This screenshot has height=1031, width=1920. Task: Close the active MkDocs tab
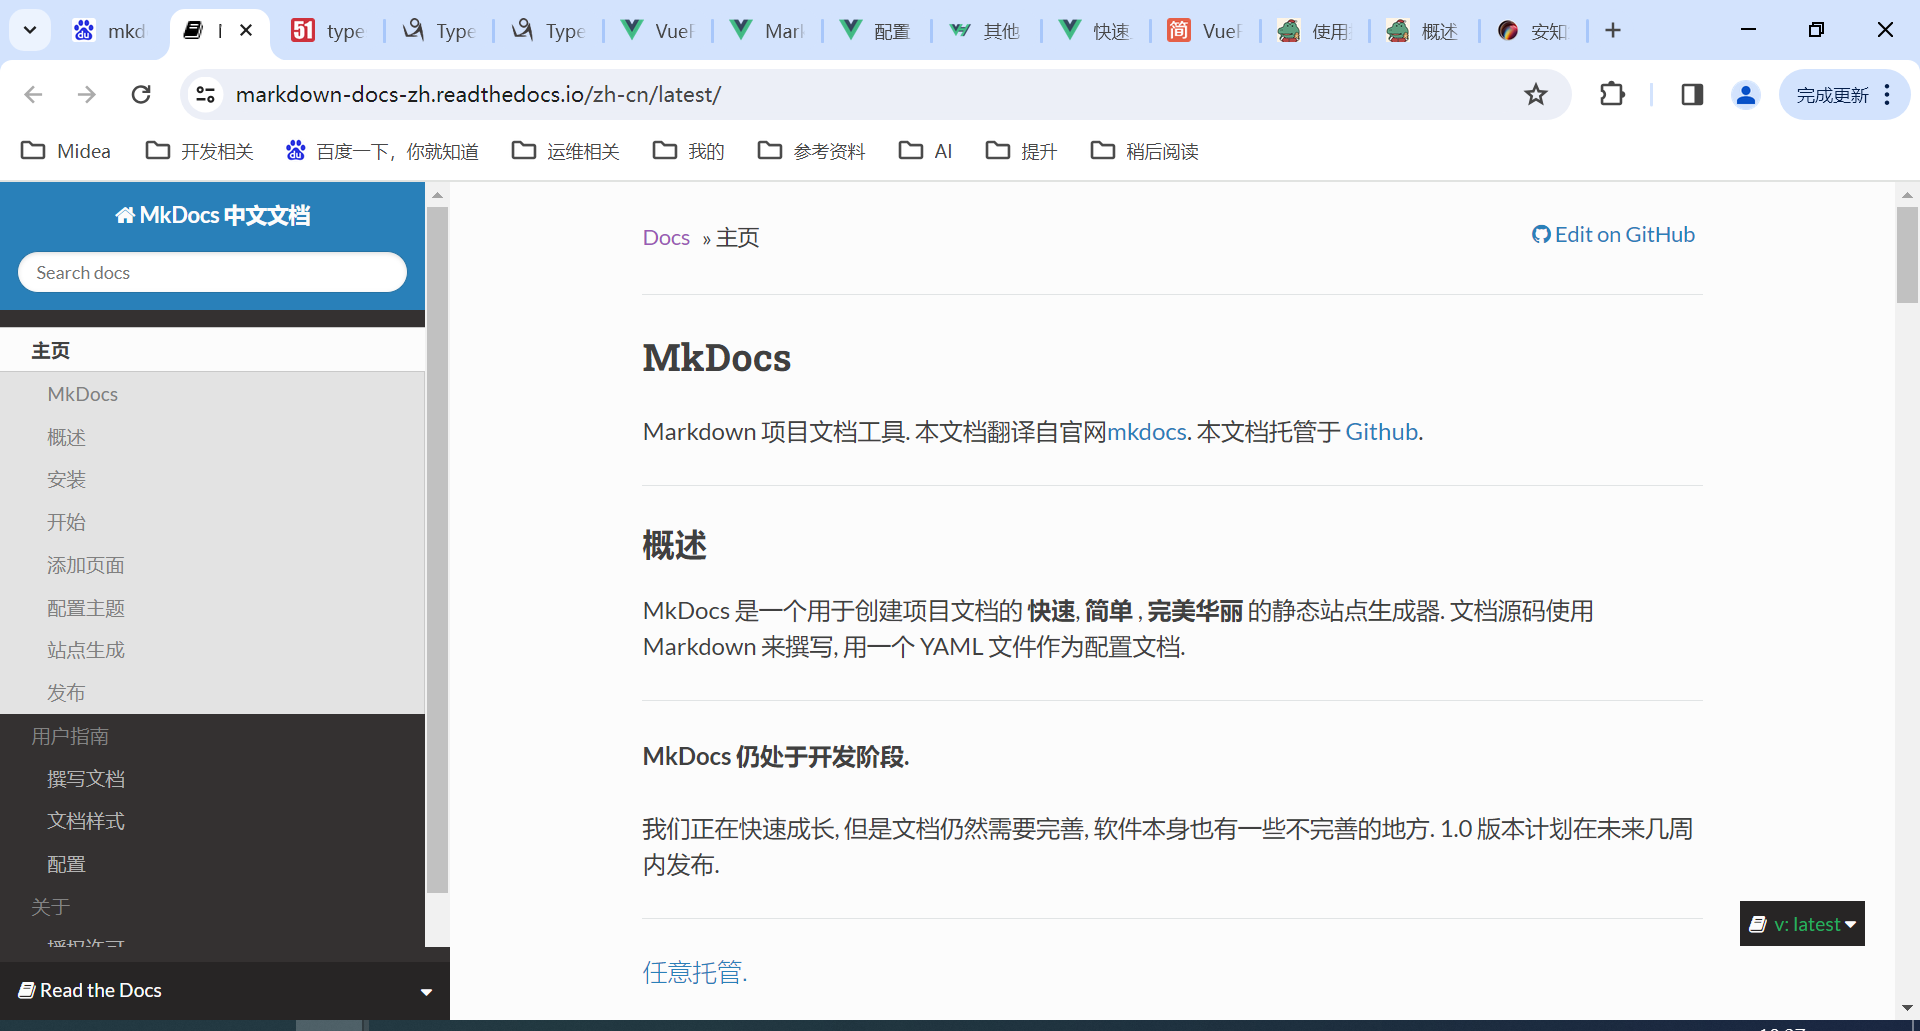coord(246,30)
